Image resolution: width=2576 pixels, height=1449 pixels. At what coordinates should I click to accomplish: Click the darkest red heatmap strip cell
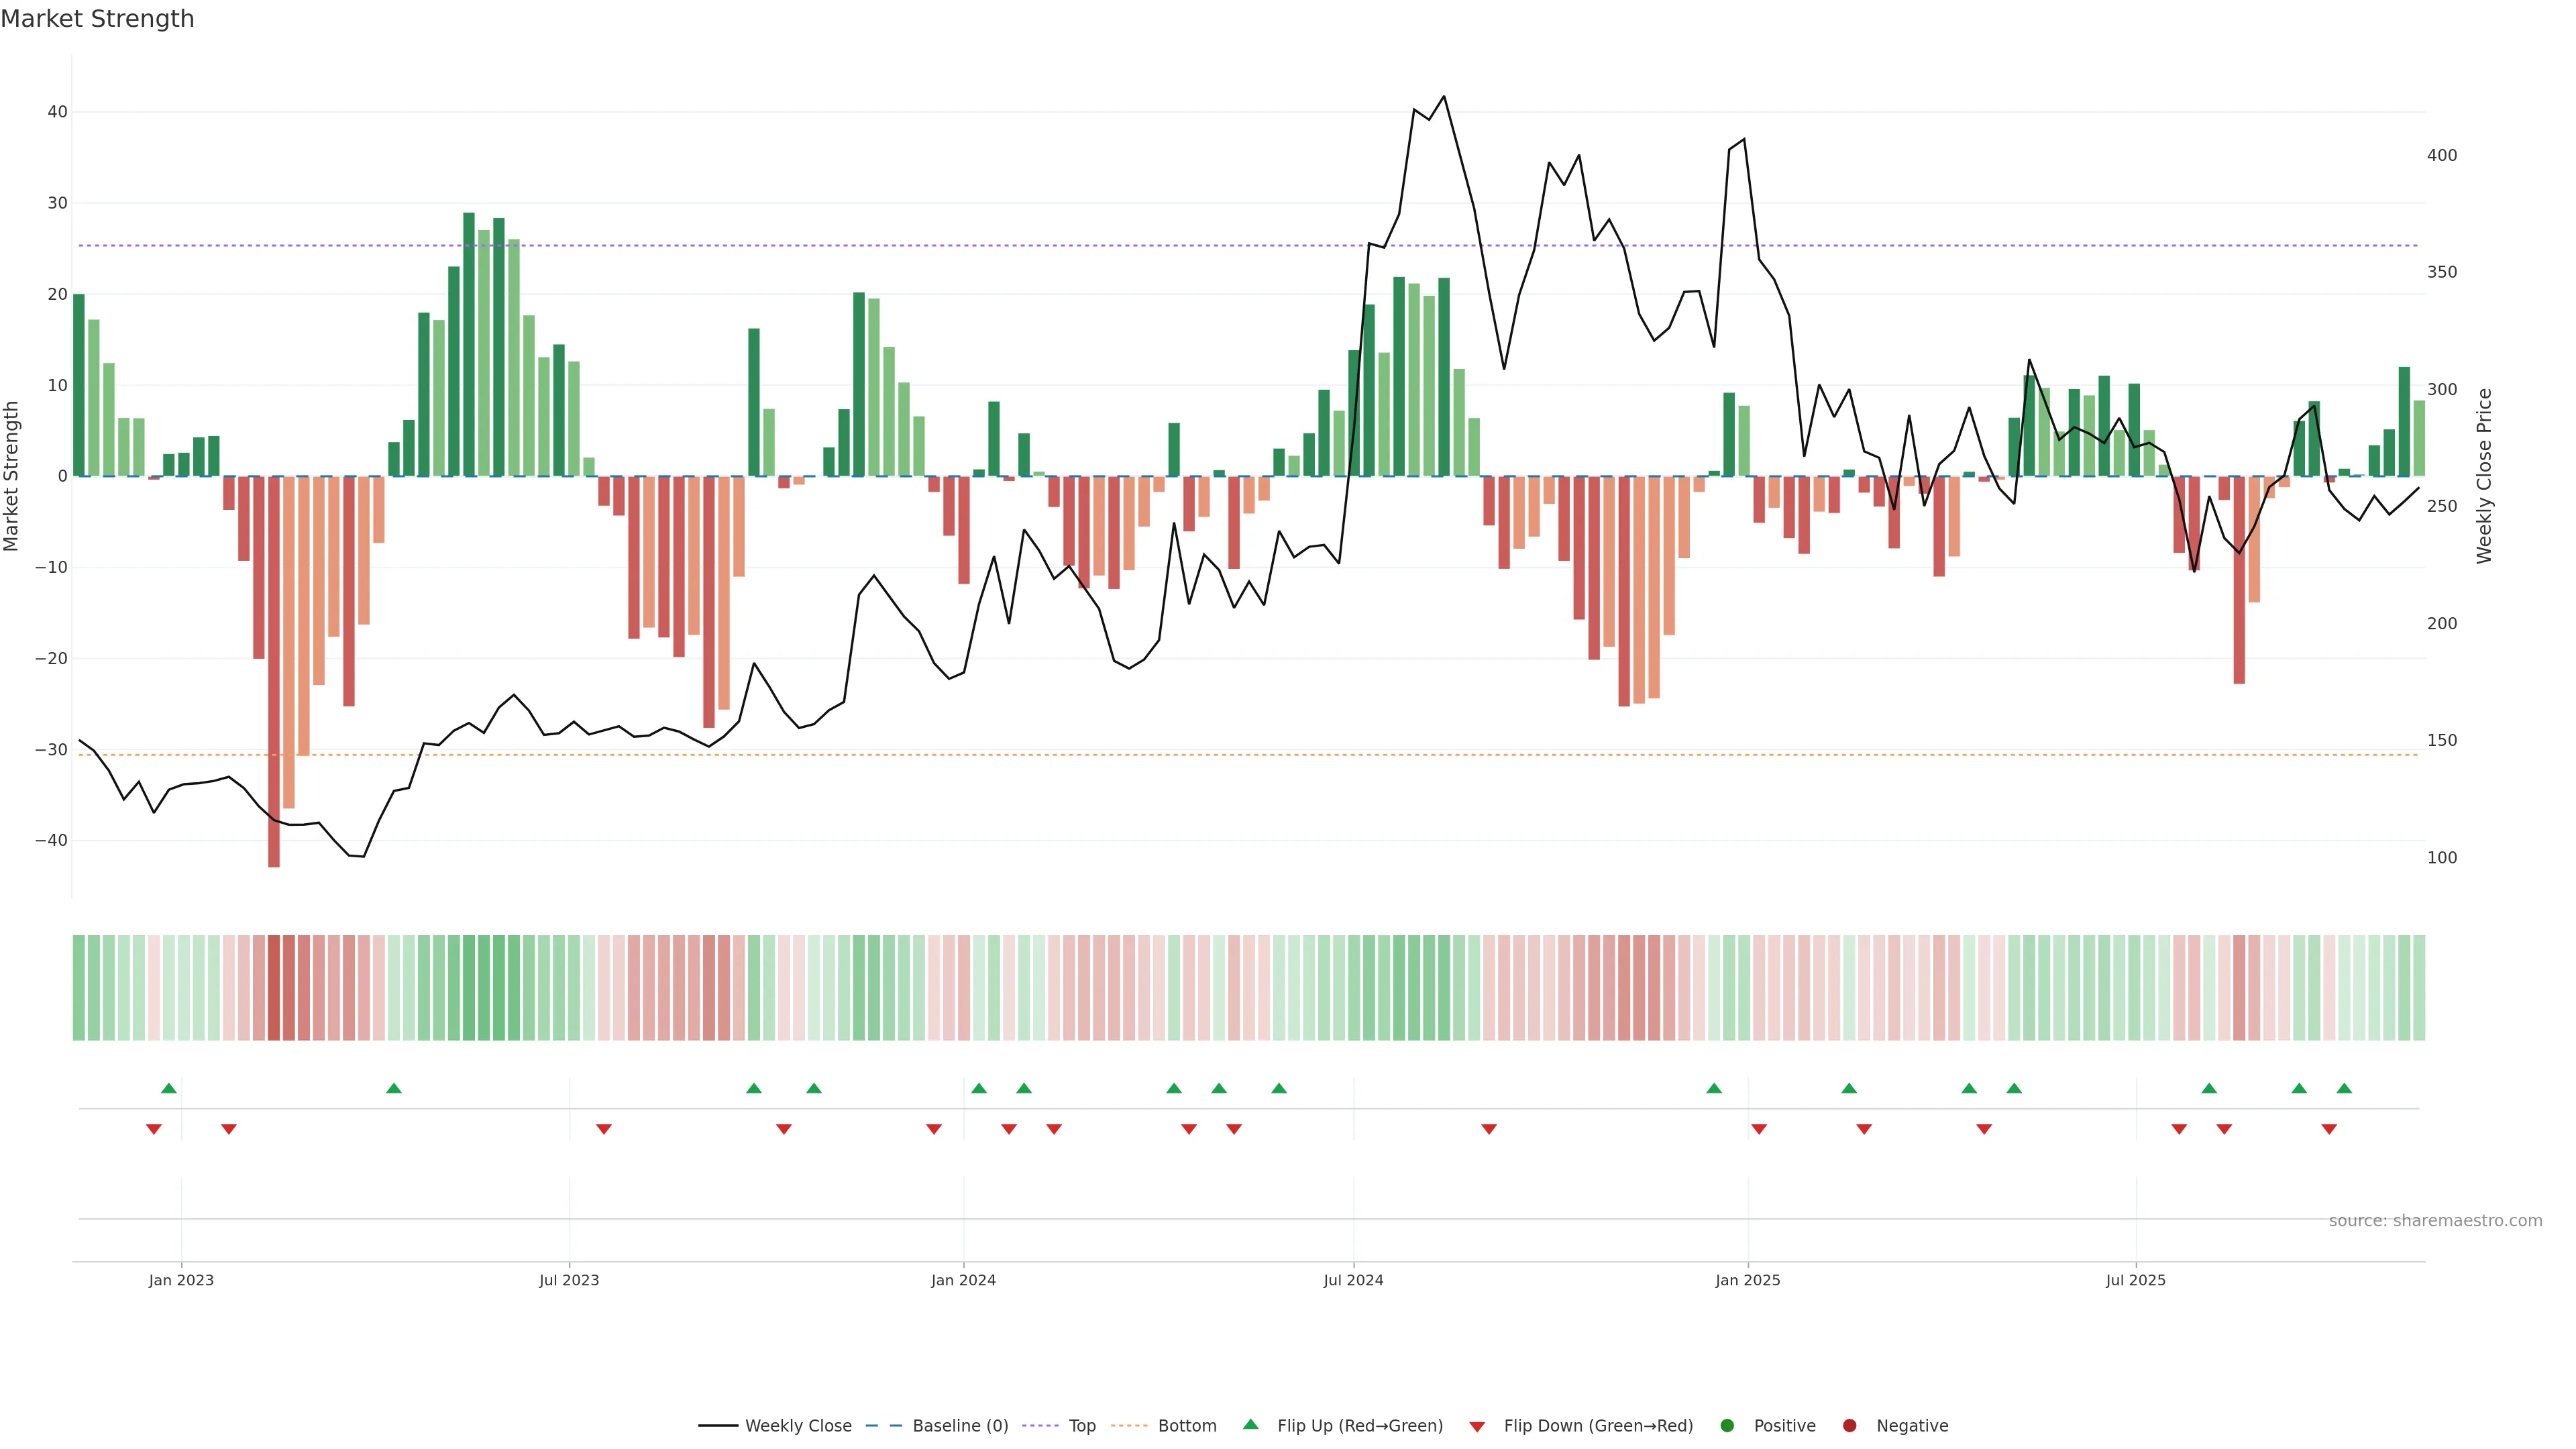coord(274,987)
